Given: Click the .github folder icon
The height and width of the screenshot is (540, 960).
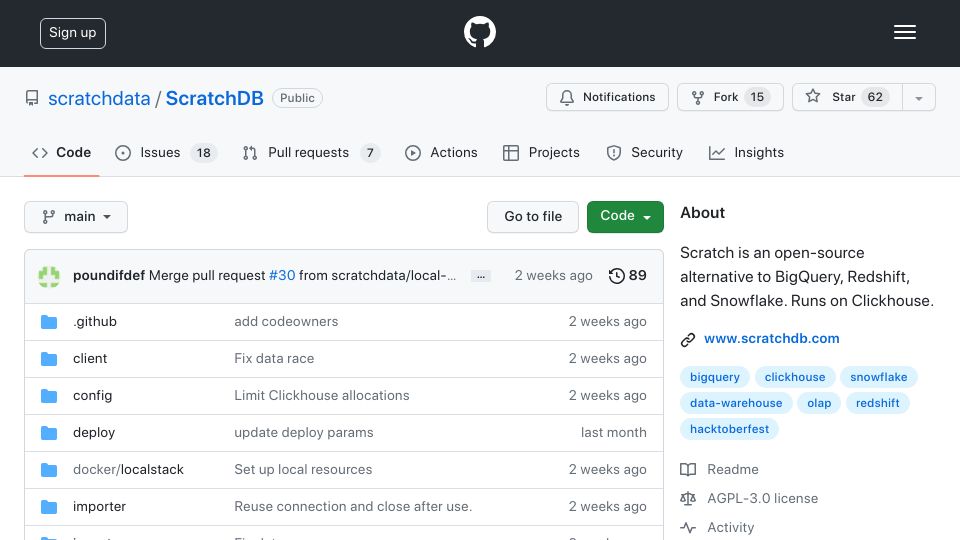Looking at the screenshot, I should tap(49, 322).
